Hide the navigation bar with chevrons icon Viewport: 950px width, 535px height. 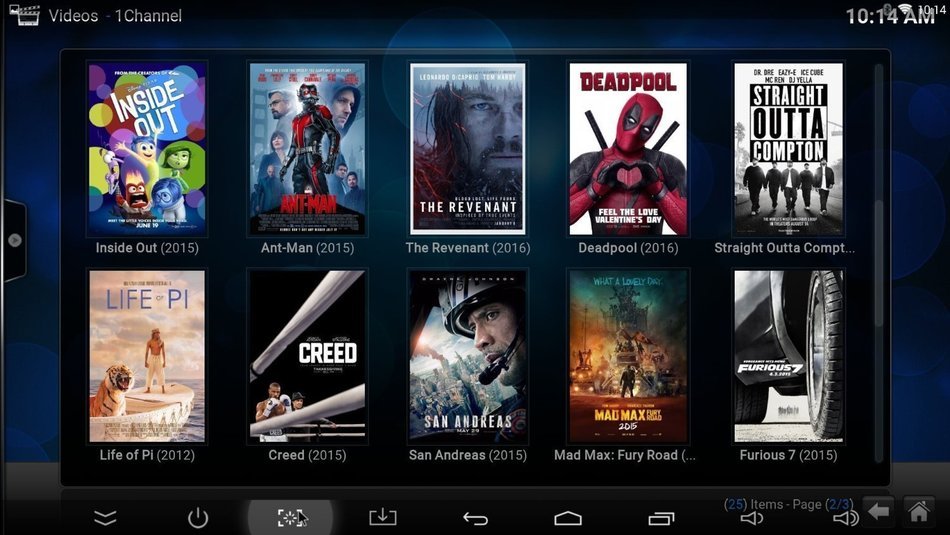105,518
